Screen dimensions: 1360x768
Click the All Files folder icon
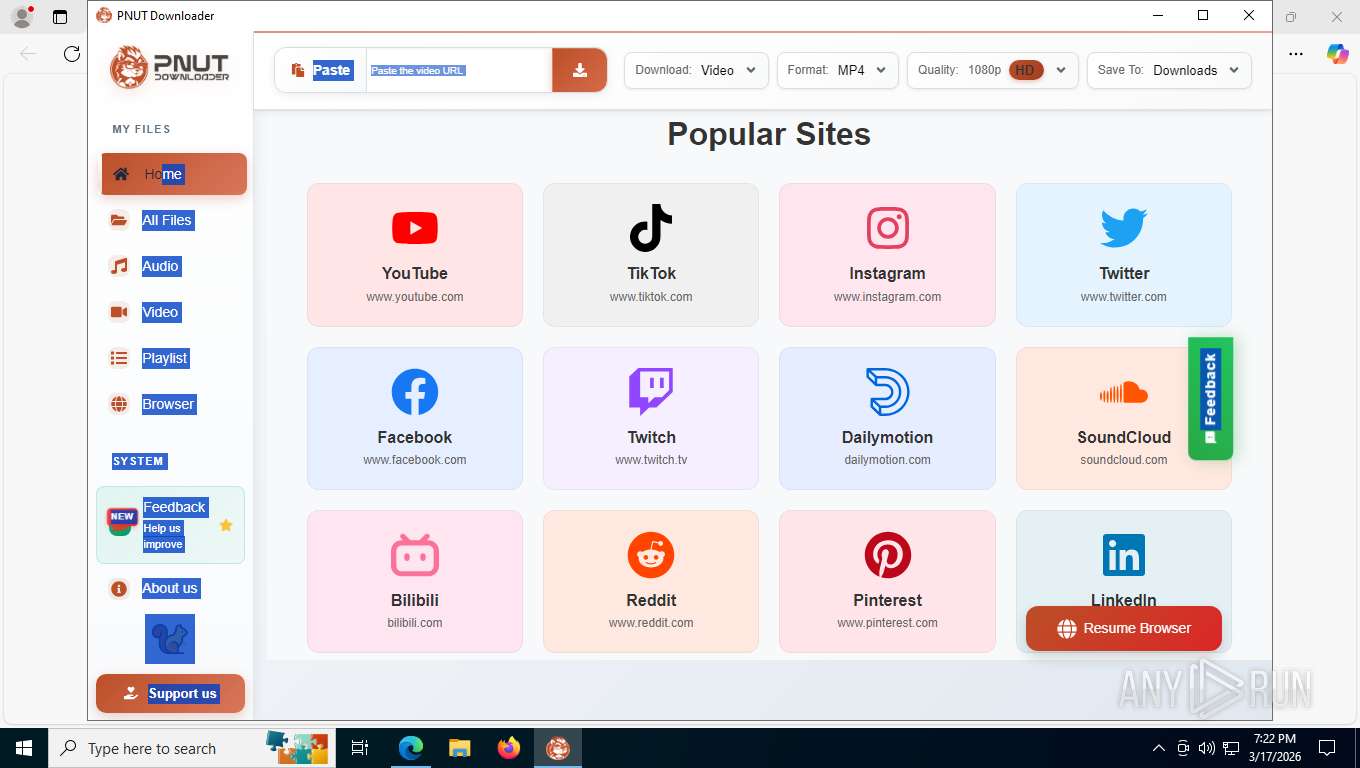pyautogui.click(x=119, y=220)
